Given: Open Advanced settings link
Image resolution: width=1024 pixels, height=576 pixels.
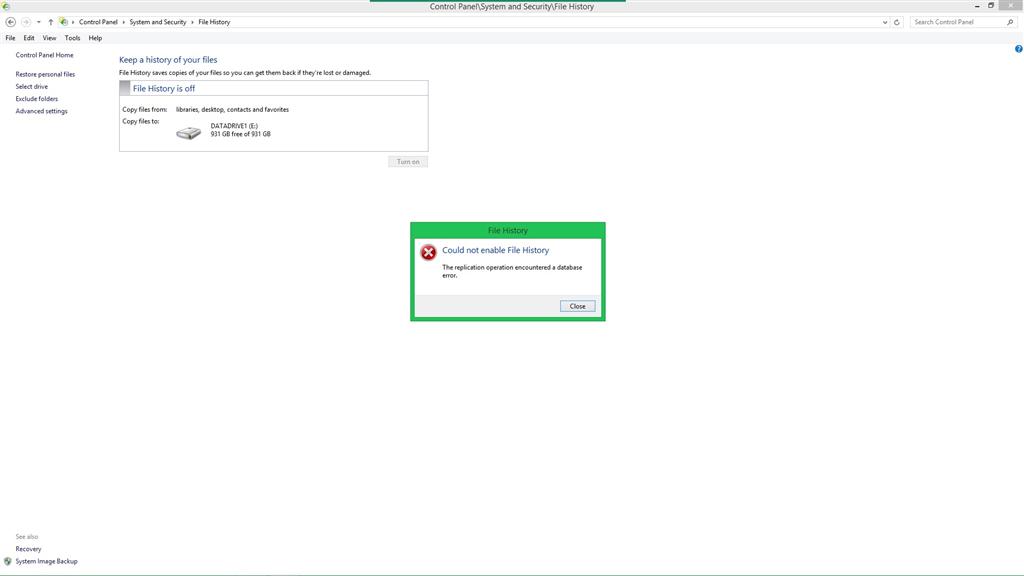Looking at the screenshot, I should click(x=41, y=112).
